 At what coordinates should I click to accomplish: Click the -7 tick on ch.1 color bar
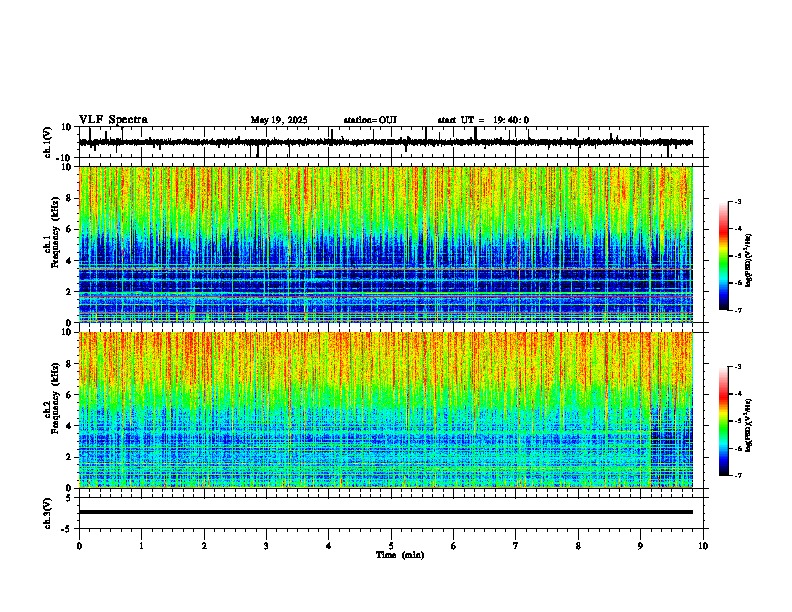(738, 311)
